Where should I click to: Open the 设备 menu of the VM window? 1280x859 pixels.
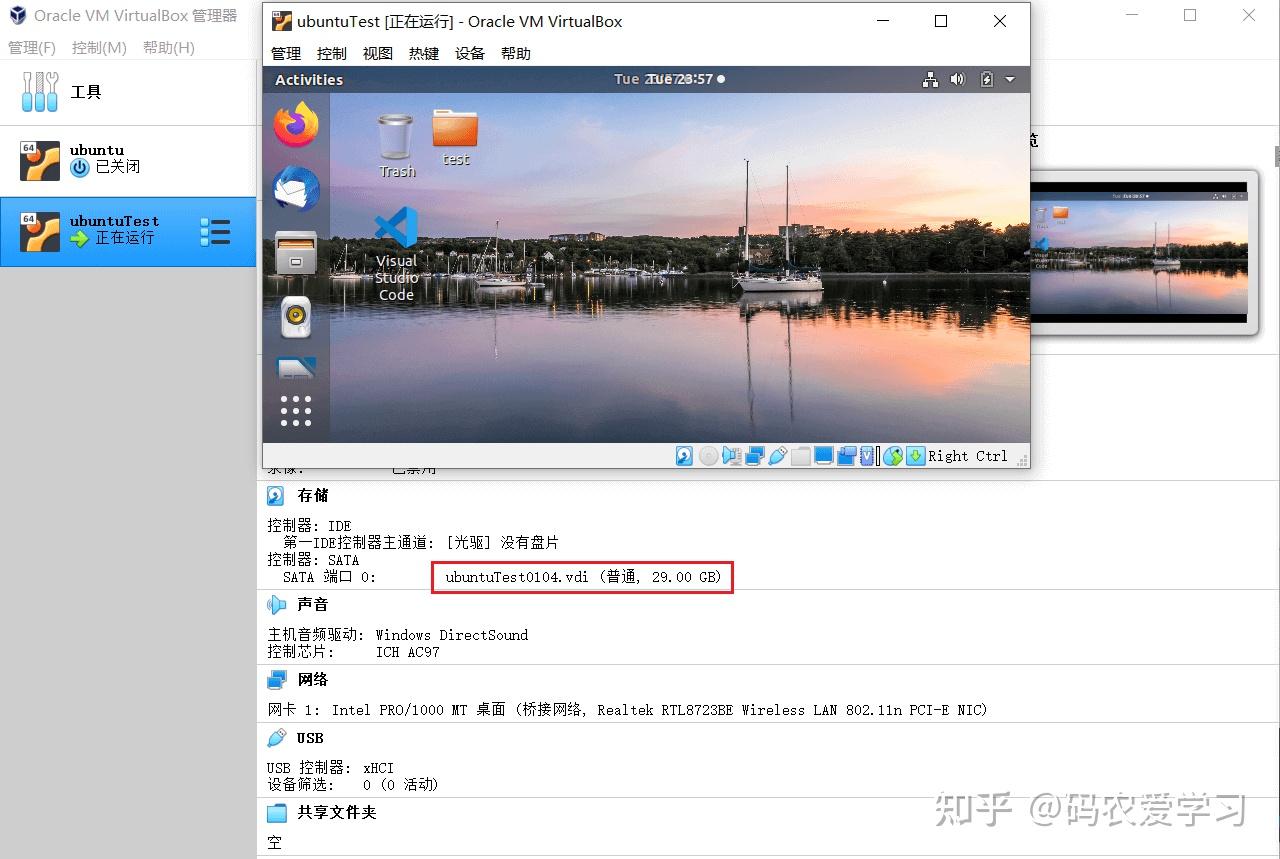(469, 53)
